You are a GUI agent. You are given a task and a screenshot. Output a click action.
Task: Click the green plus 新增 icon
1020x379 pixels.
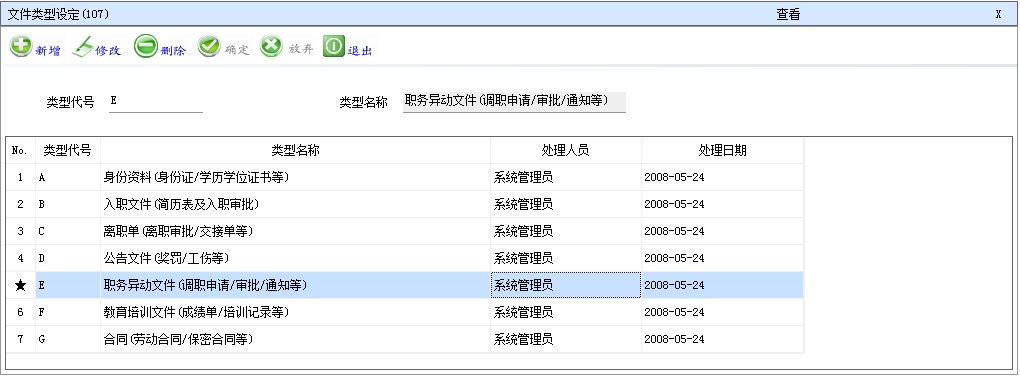pyautogui.click(x=21, y=46)
